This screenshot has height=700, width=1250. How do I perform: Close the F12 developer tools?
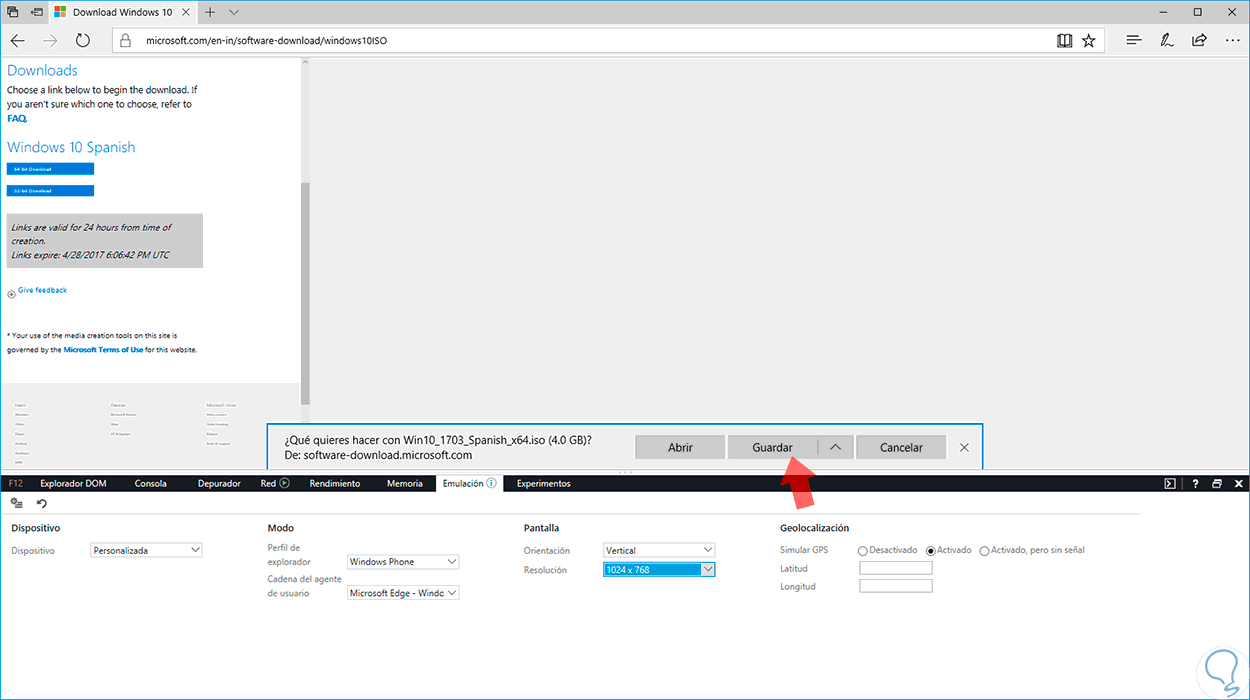tap(1237, 484)
